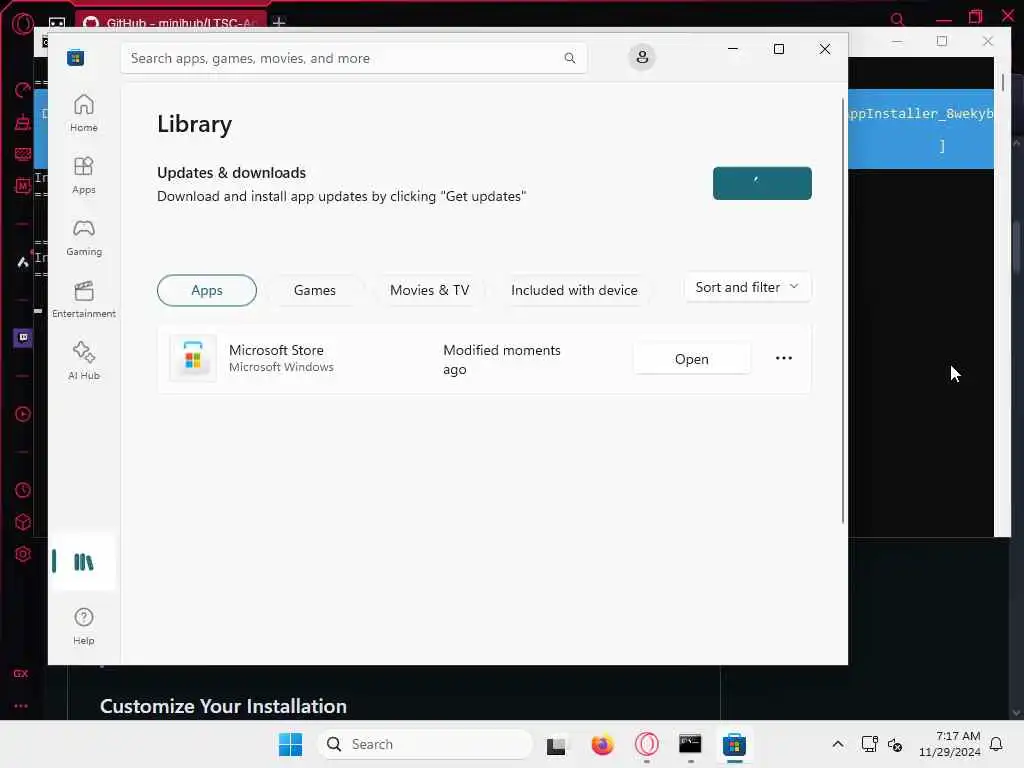Select the Movies & TV filter tab
1024x768 pixels.
pos(430,291)
